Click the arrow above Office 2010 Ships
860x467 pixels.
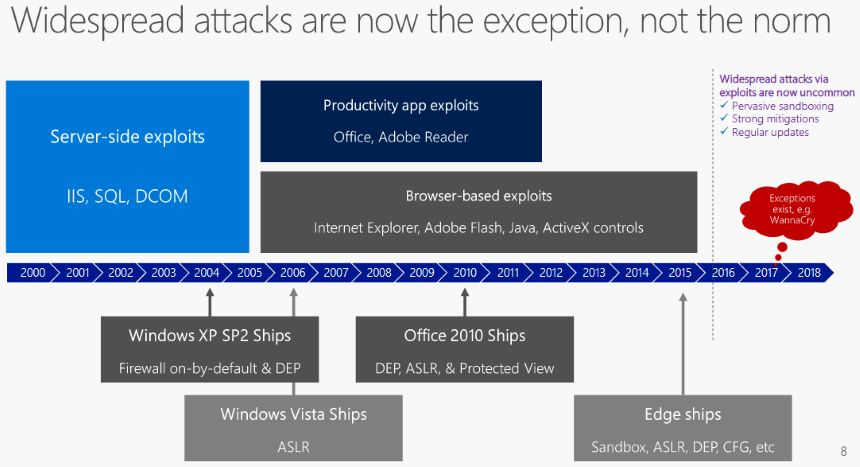click(x=465, y=302)
